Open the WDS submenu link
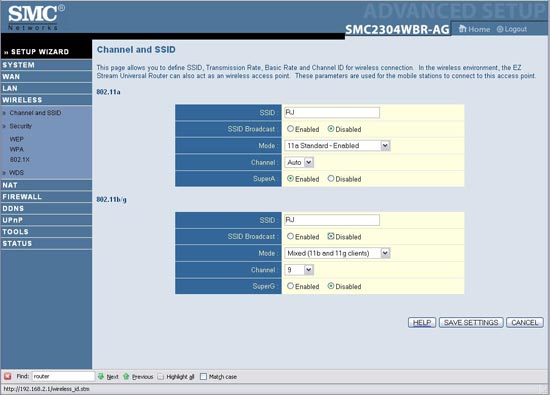The width and height of the screenshot is (550, 395). point(16,173)
